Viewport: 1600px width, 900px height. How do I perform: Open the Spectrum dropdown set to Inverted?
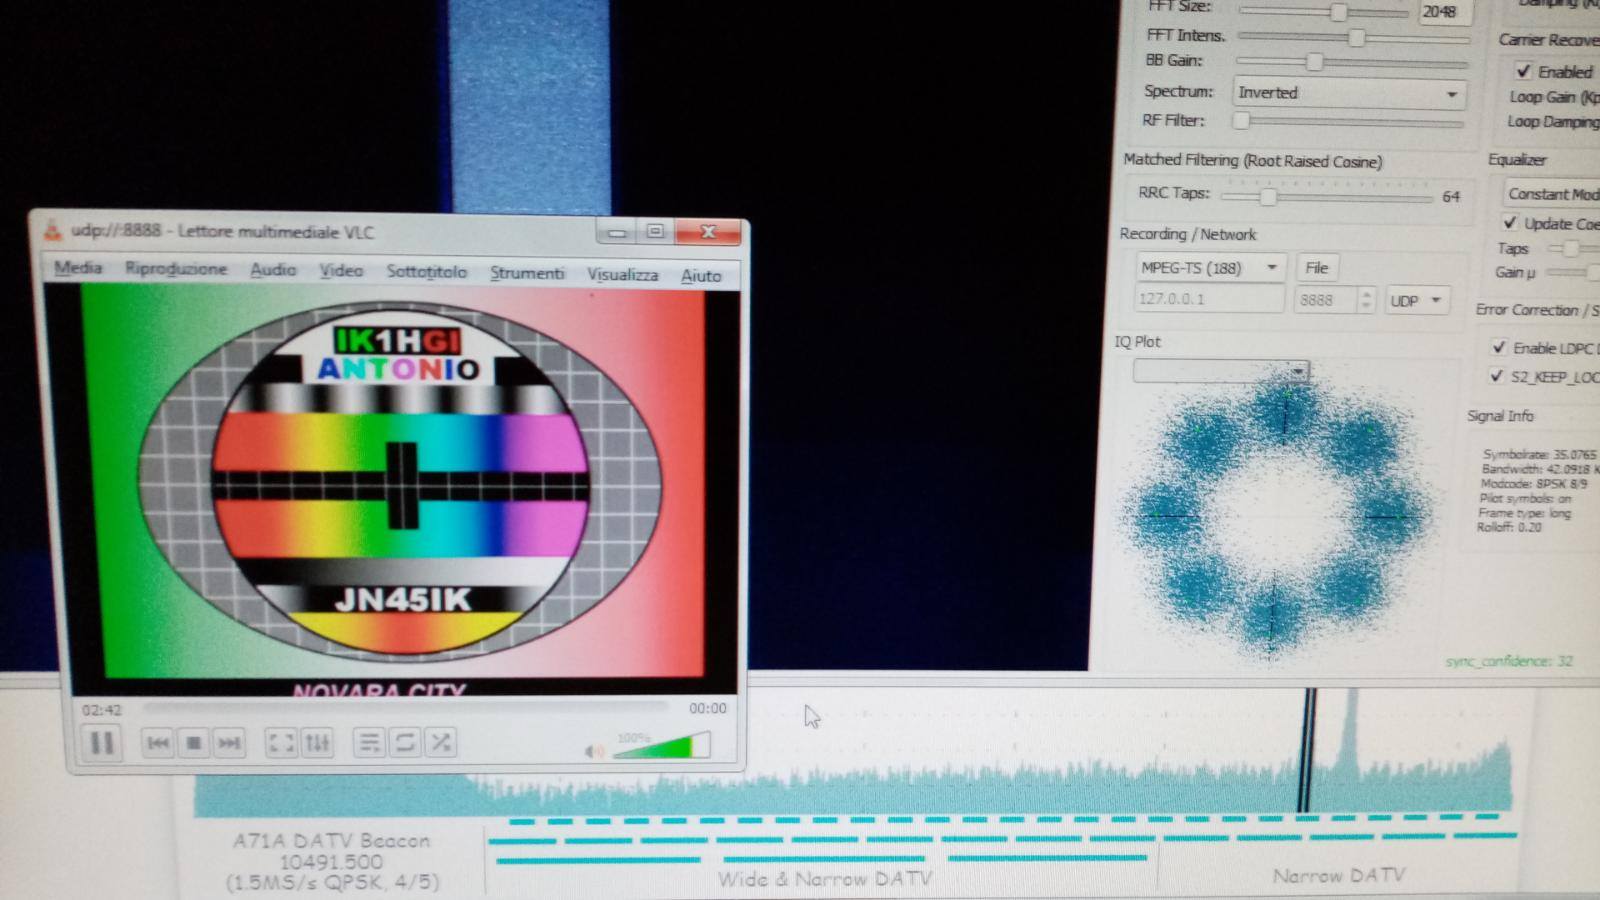pyautogui.click(x=1349, y=93)
